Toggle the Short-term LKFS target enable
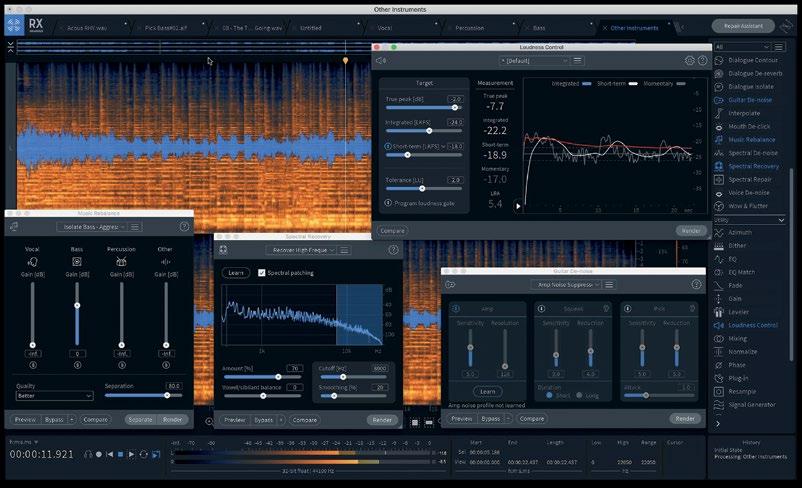 tap(388, 146)
